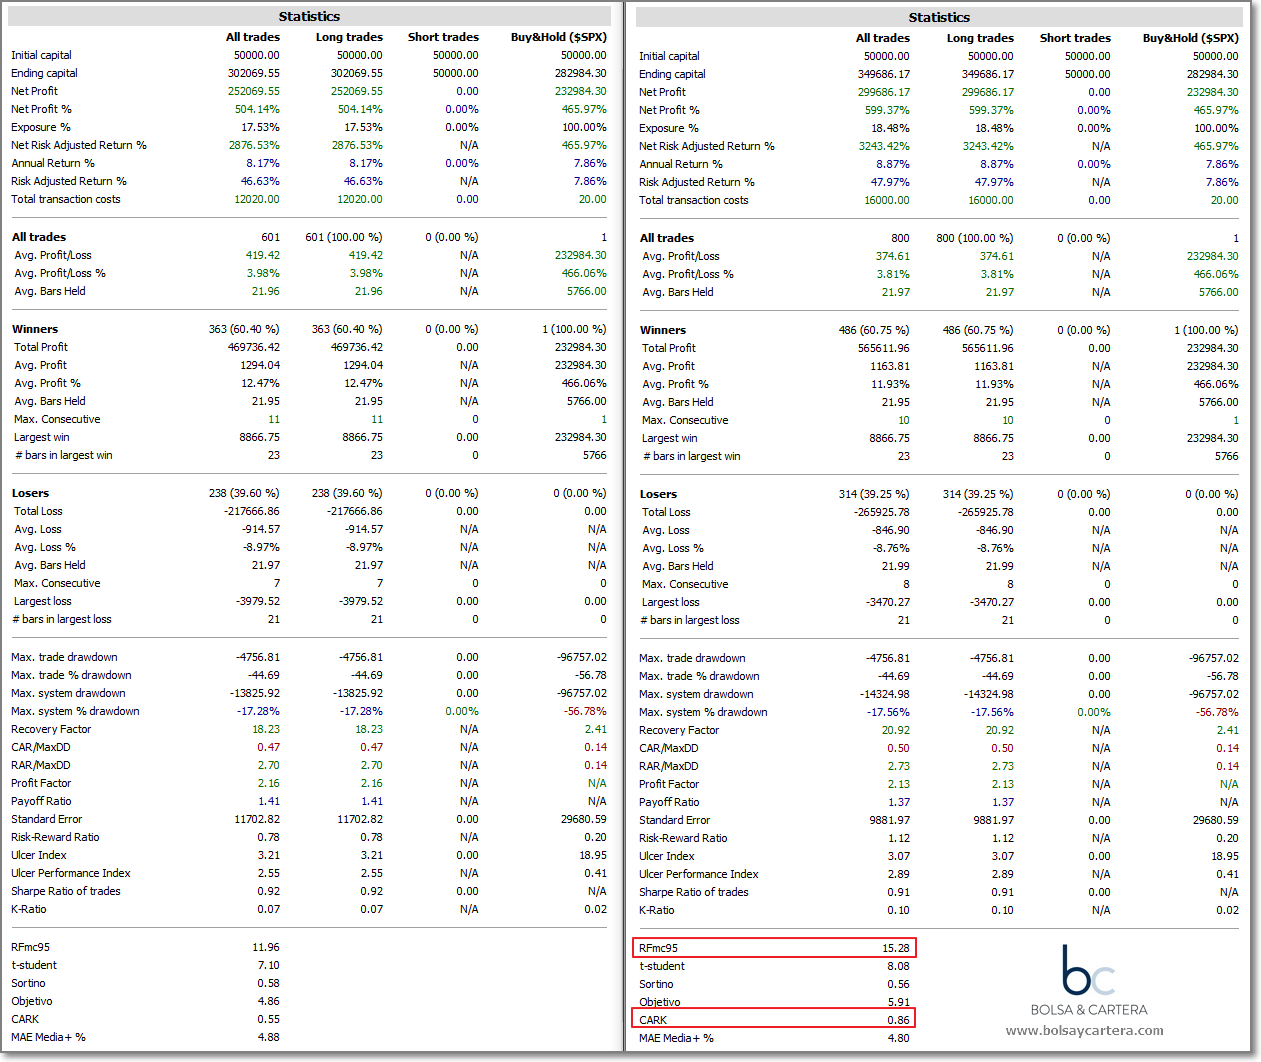1261x1062 pixels.
Task: Select the Payoff Ratio 1.37 under All trades
Action: pos(899,802)
